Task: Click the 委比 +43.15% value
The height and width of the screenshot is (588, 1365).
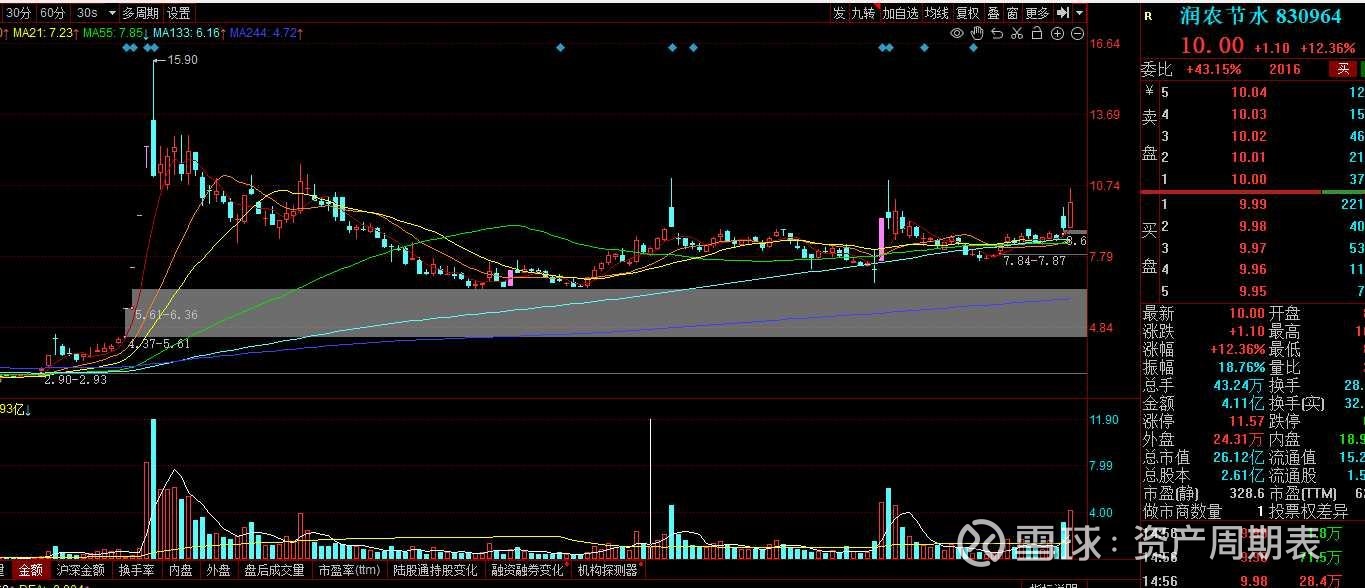Action: tap(1213, 69)
